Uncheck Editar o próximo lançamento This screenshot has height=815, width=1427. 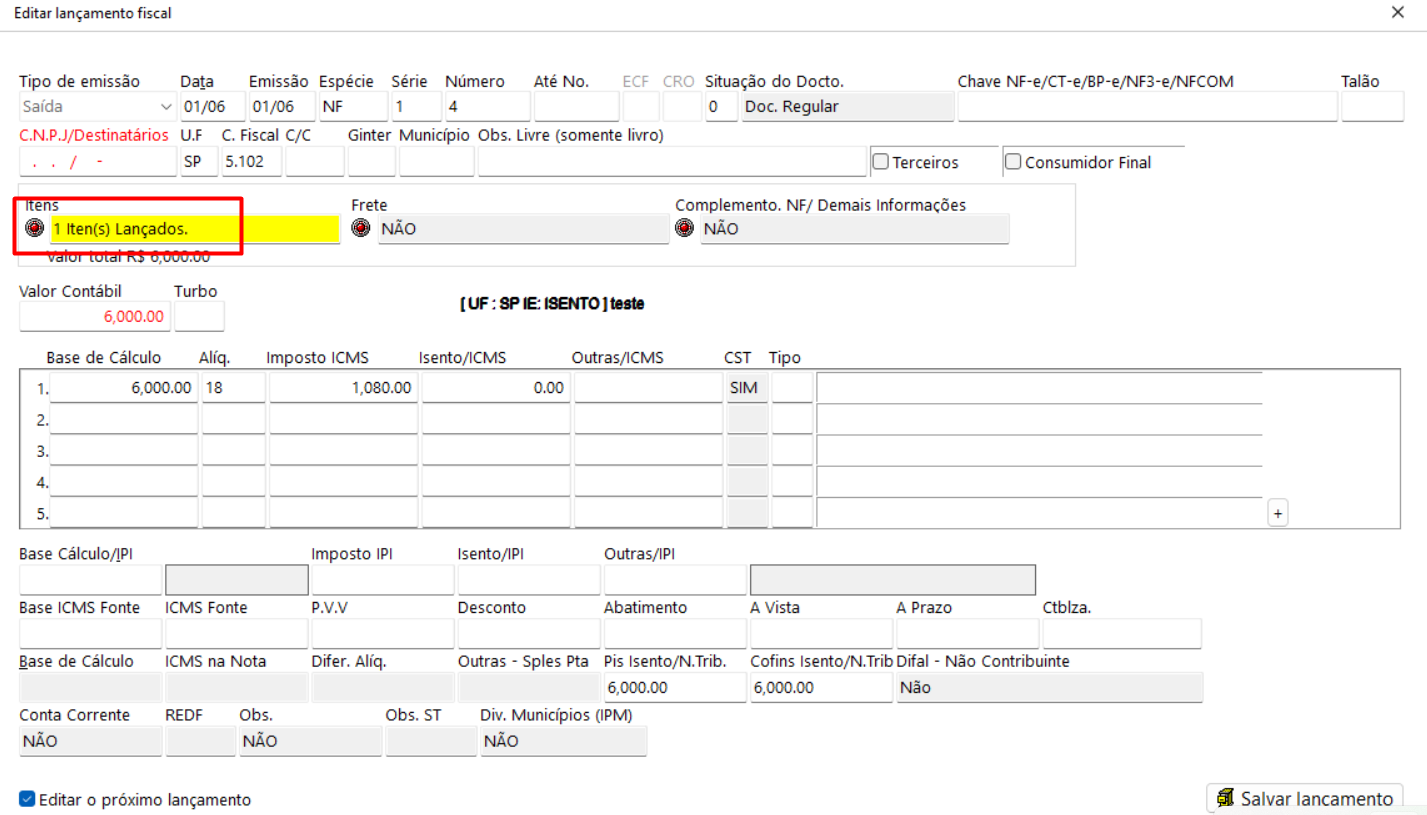27,799
